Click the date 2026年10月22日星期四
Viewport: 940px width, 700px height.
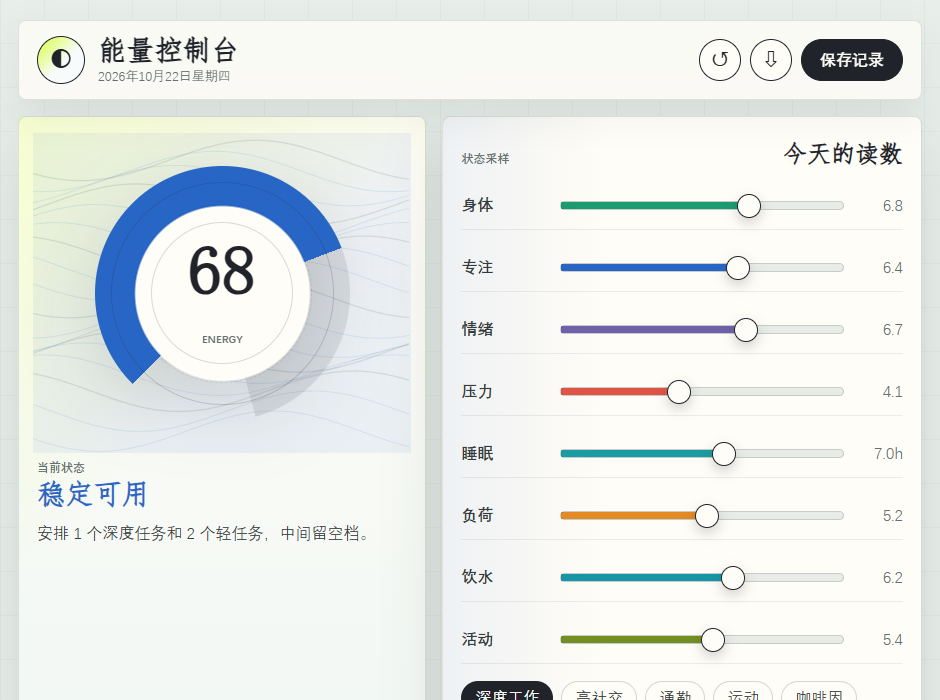coord(164,76)
